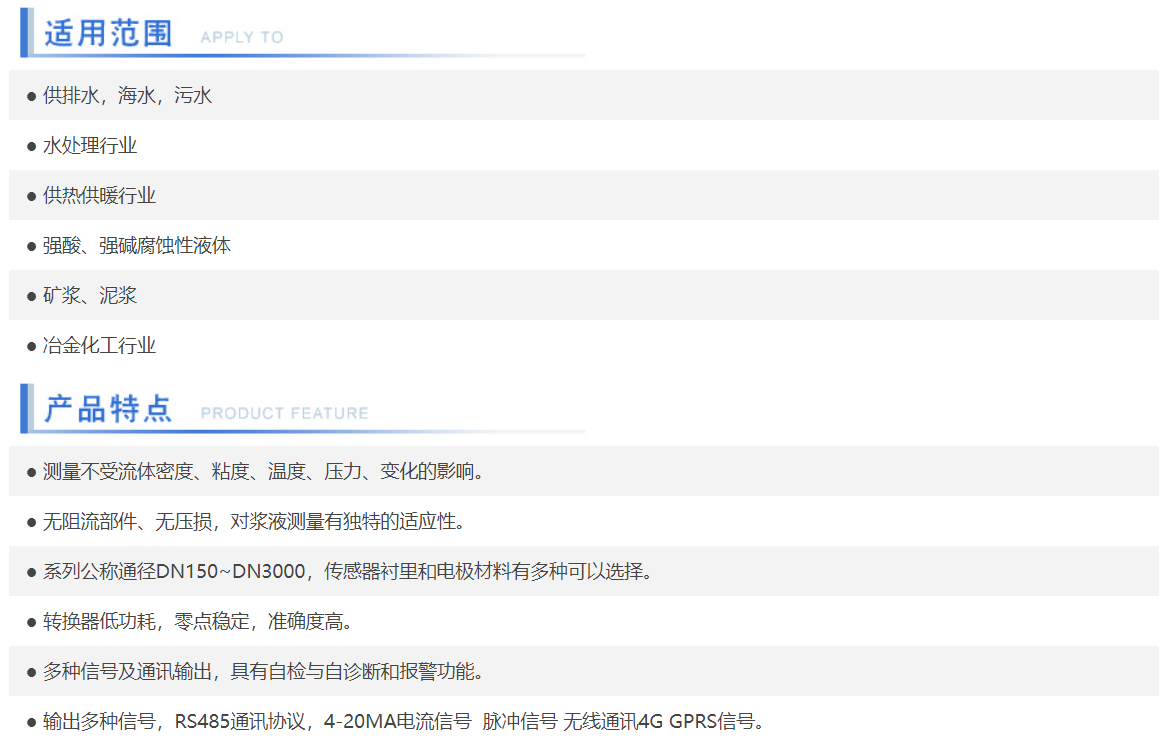This screenshot has width=1160, height=748.
Task: Click the blue bar beside 产品特点
Action: pyautogui.click(x=26, y=408)
